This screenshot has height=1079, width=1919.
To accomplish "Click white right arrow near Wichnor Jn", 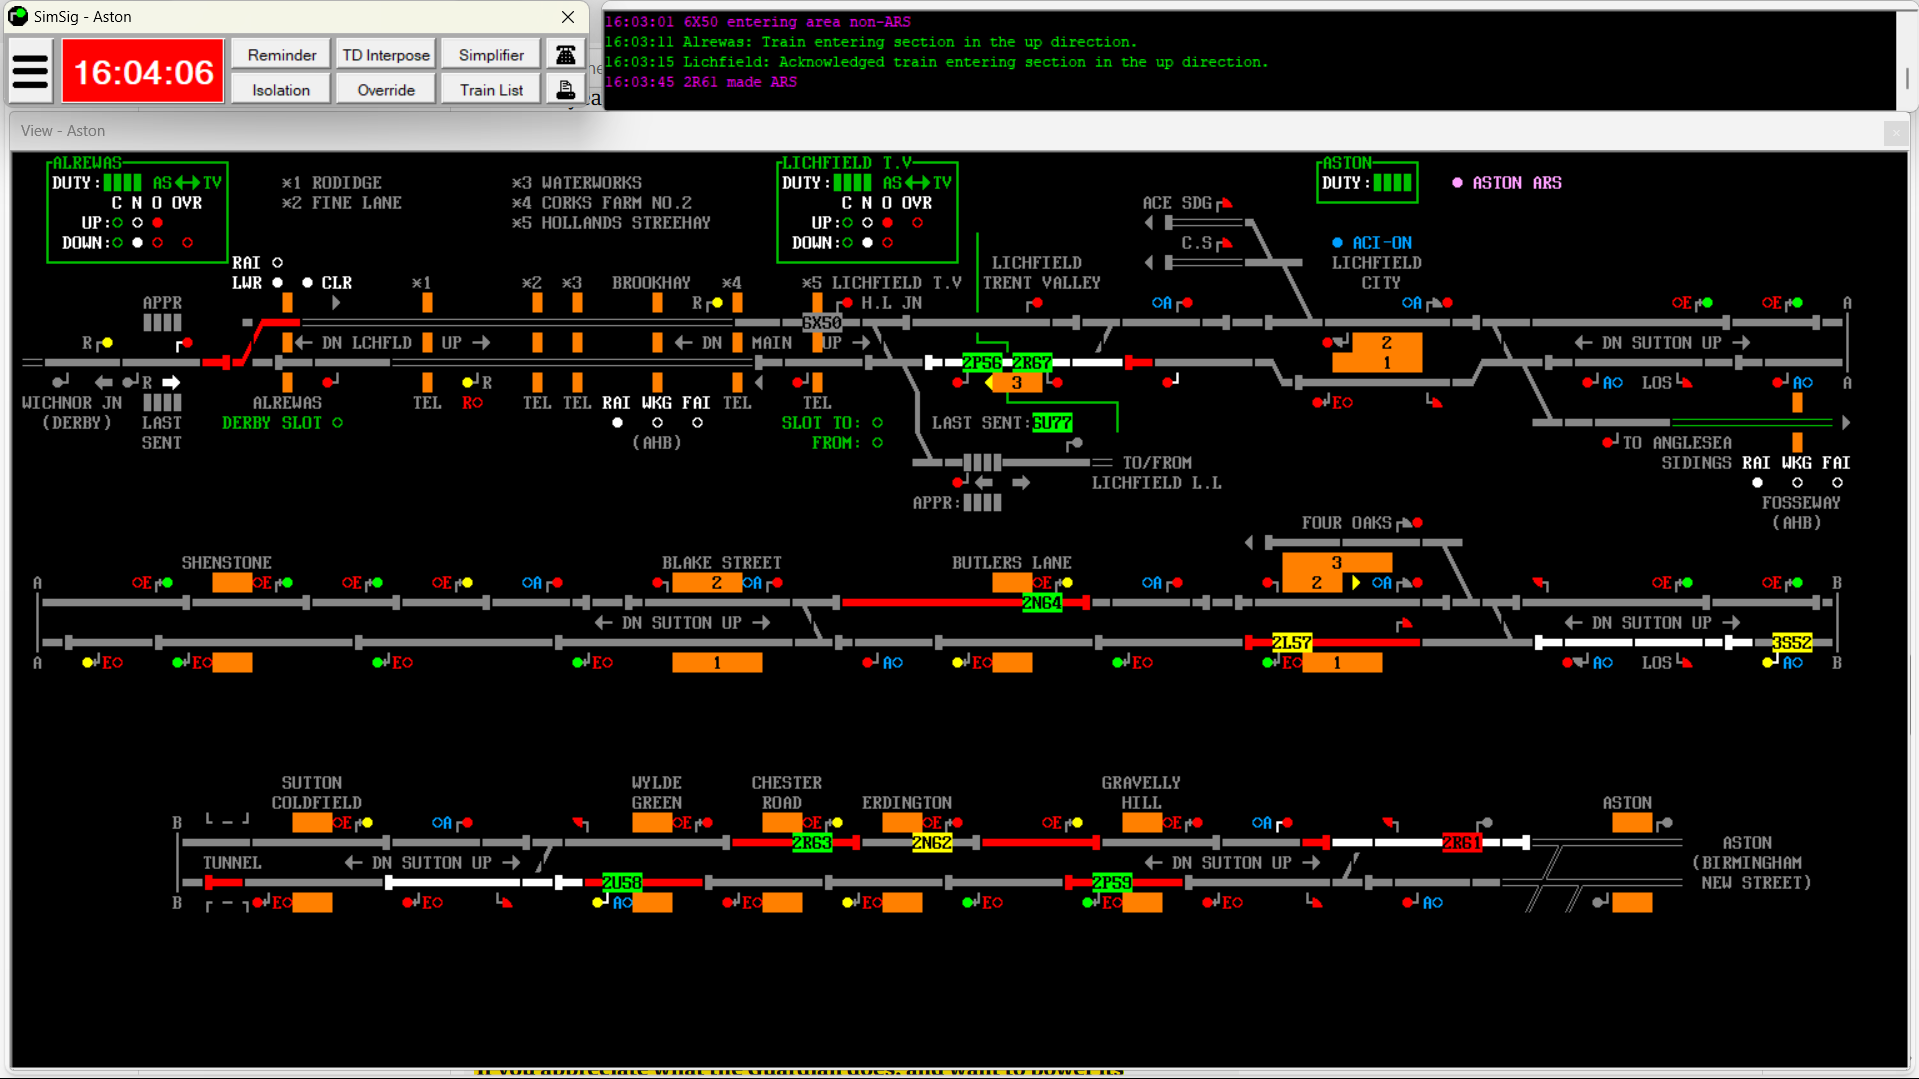I will 171,383.
